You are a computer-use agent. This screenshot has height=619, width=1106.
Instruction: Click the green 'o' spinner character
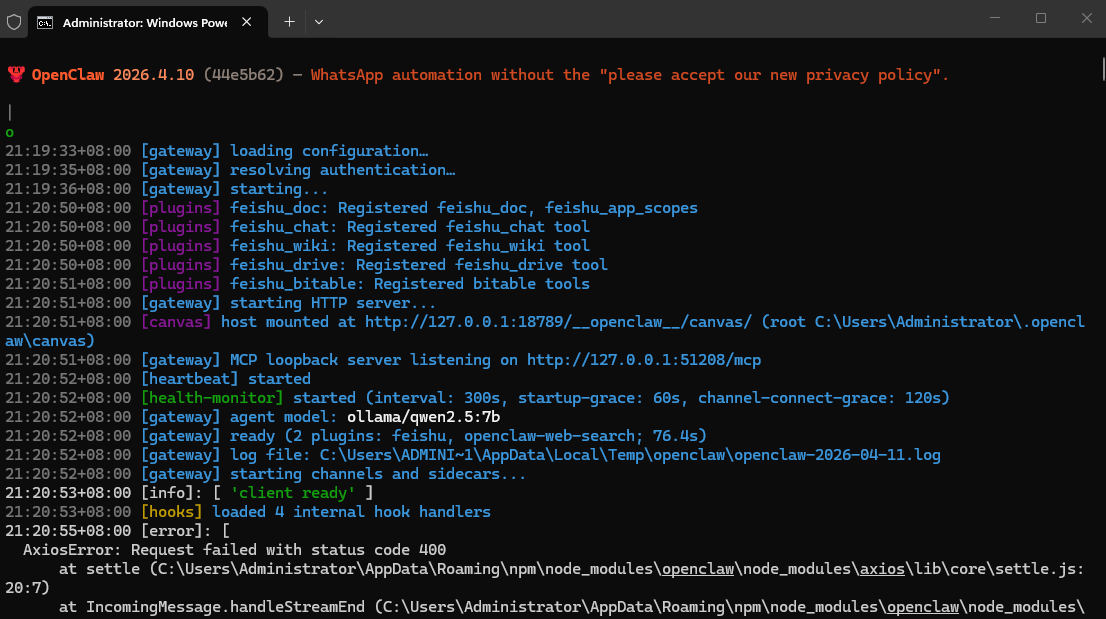click(x=9, y=133)
